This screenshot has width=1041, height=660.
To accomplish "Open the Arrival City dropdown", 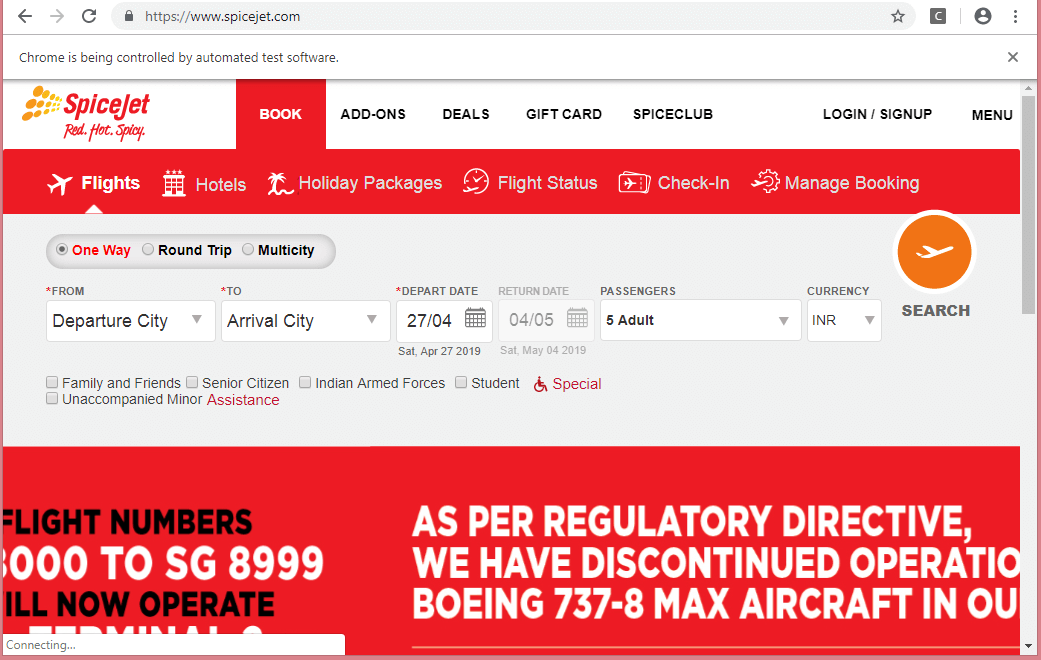I will [305, 321].
